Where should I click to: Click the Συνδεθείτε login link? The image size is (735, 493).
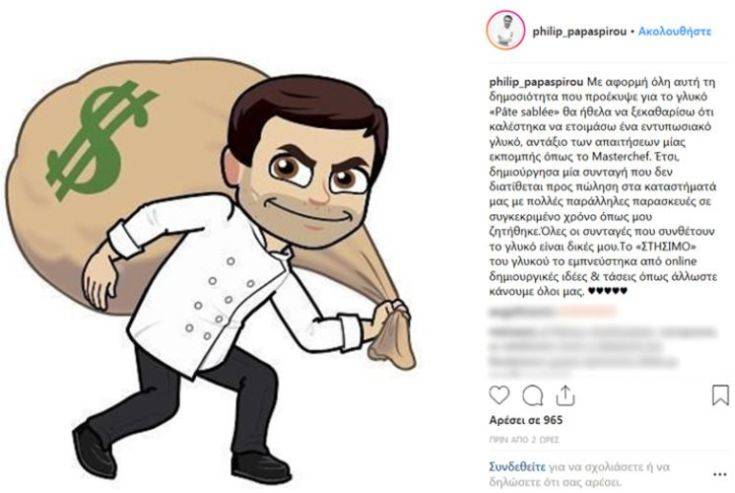tap(518, 467)
